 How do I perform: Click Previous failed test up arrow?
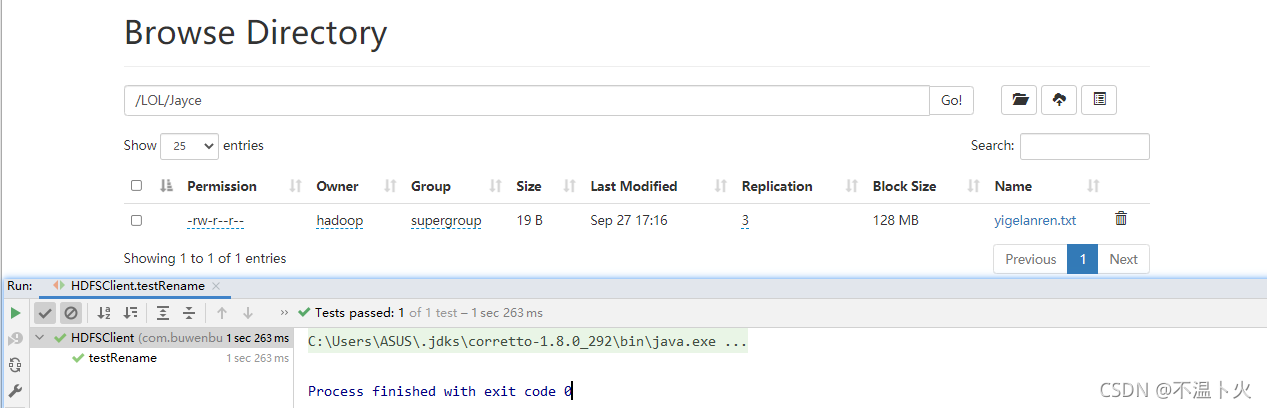(x=222, y=313)
